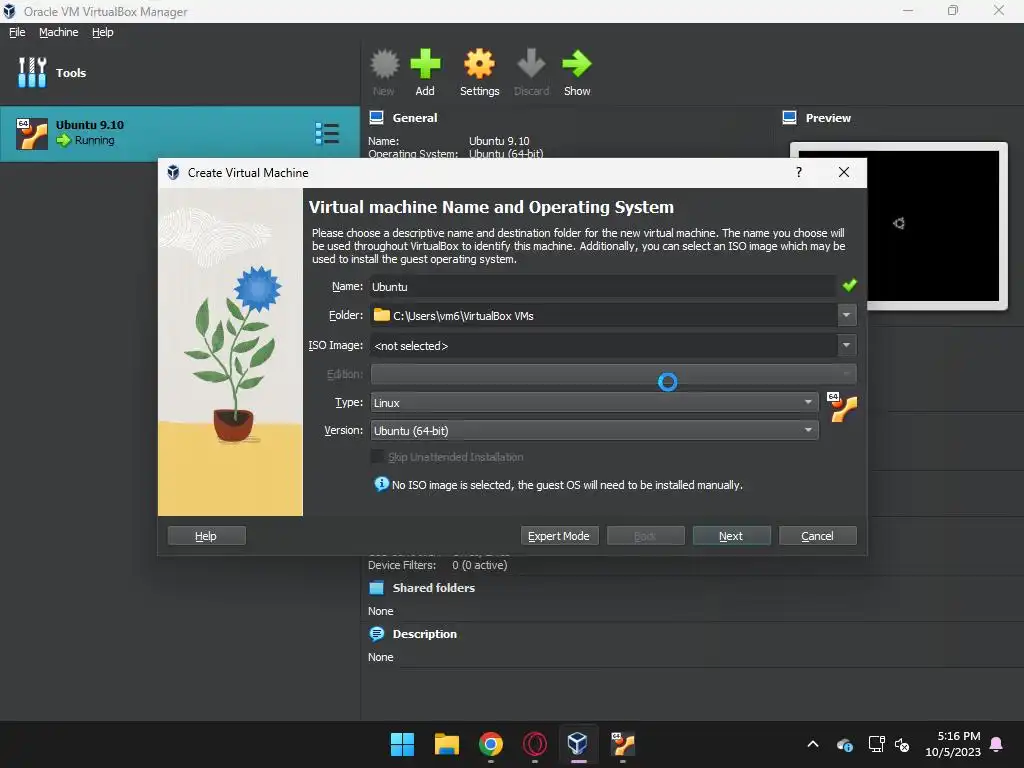Expand the Folder dropdown arrow
1024x768 pixels.
[846, 315]
